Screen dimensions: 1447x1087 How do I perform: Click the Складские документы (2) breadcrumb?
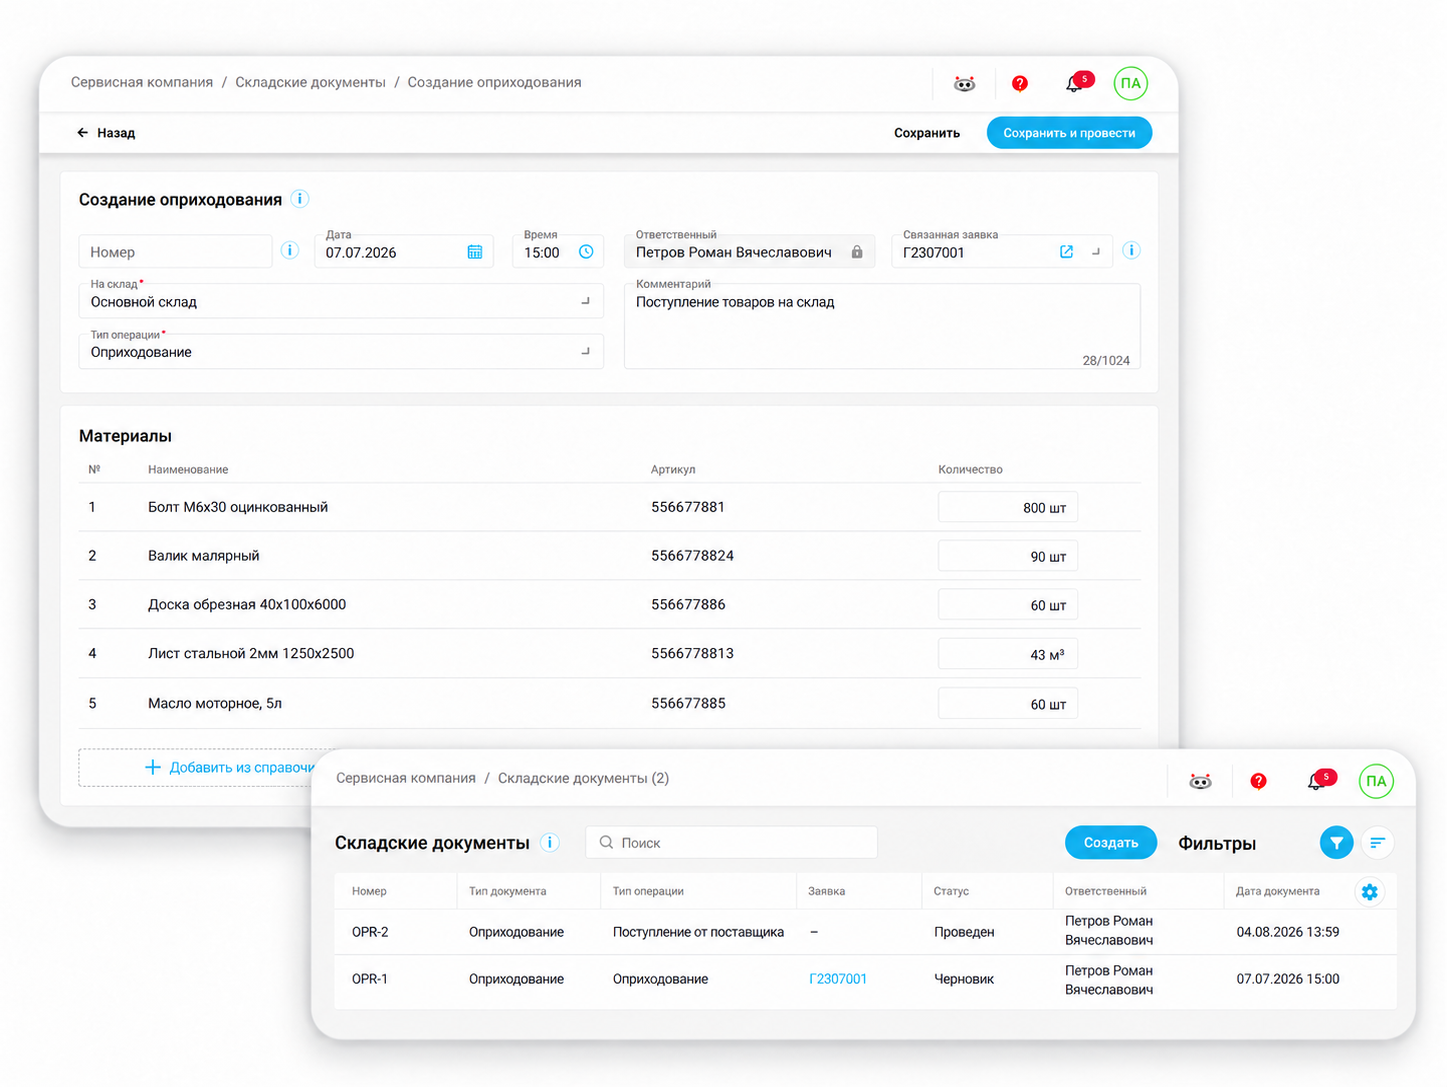click(x=583, y=778)
